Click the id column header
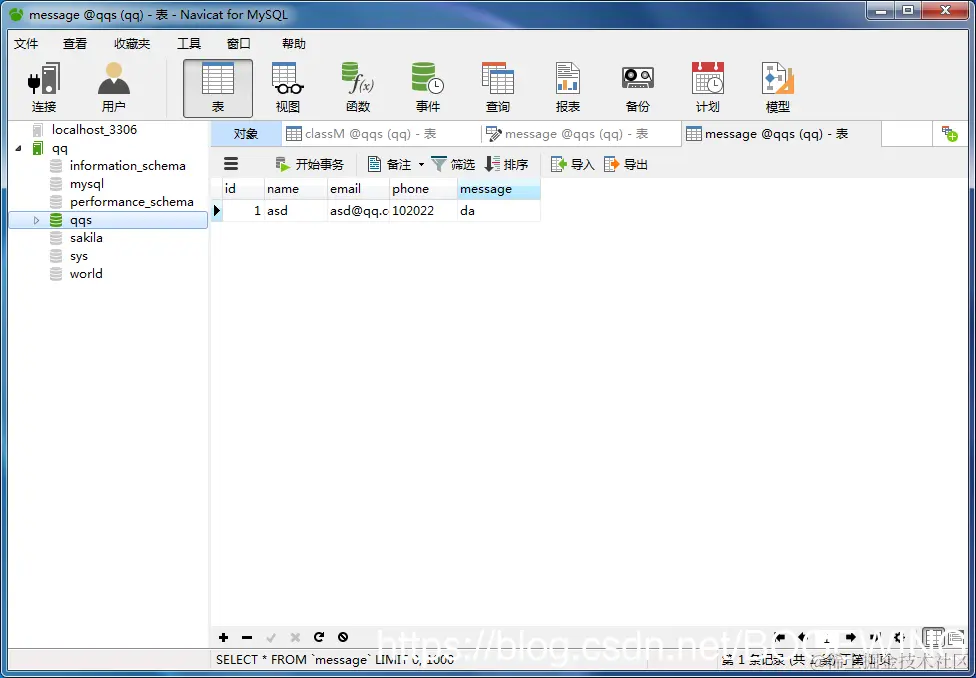The image size is (976, 678). pyautogui.click(x=243, y=189)
